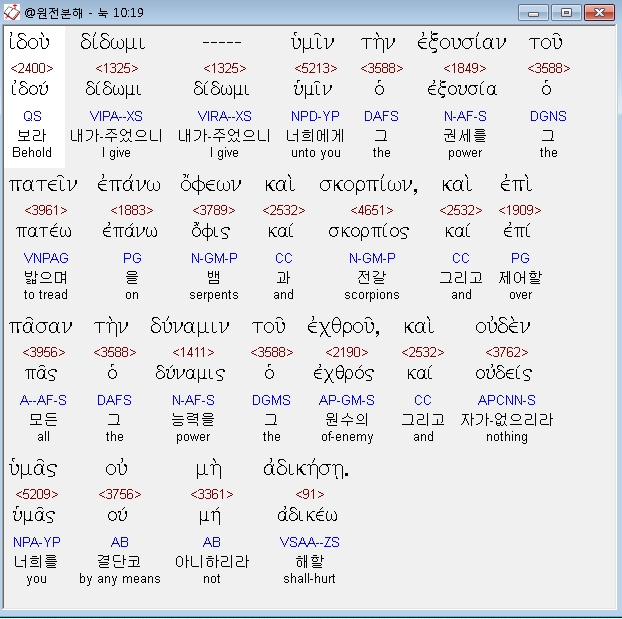Click Strong's number <5213>
Image resolution: width=622 pixels, height=619 pixels.
[316, 68]
